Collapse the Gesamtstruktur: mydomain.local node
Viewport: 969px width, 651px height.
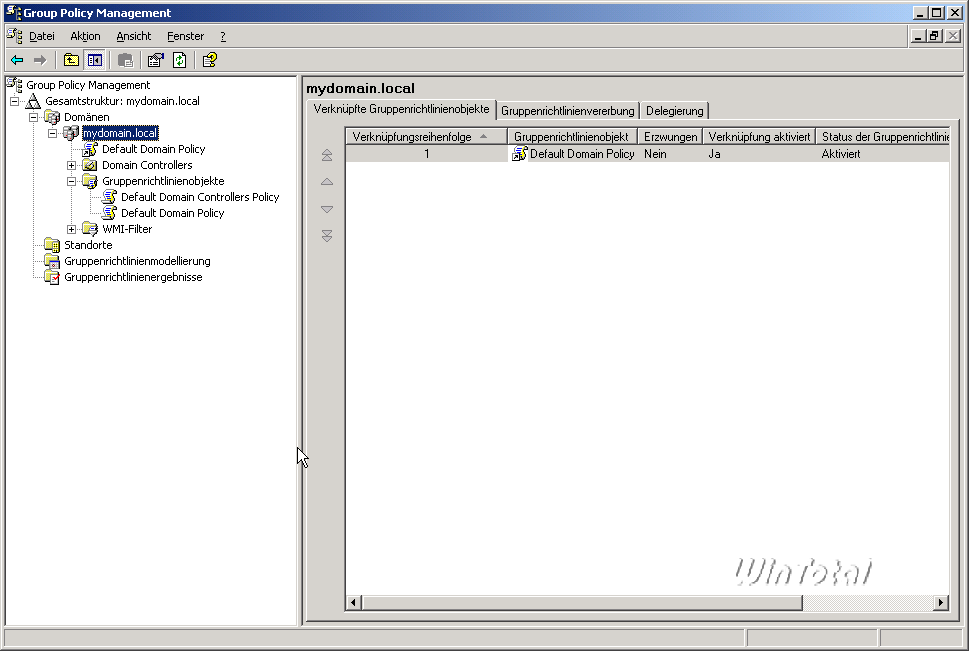14,101
